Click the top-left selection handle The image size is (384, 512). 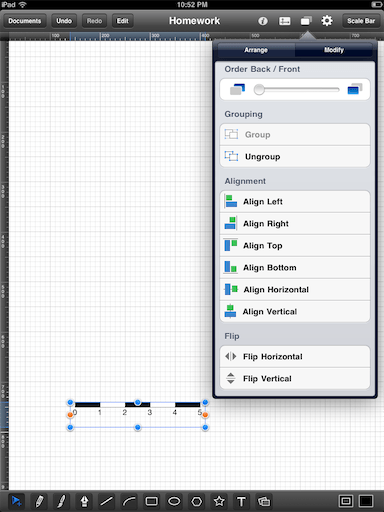pos(70,403)
